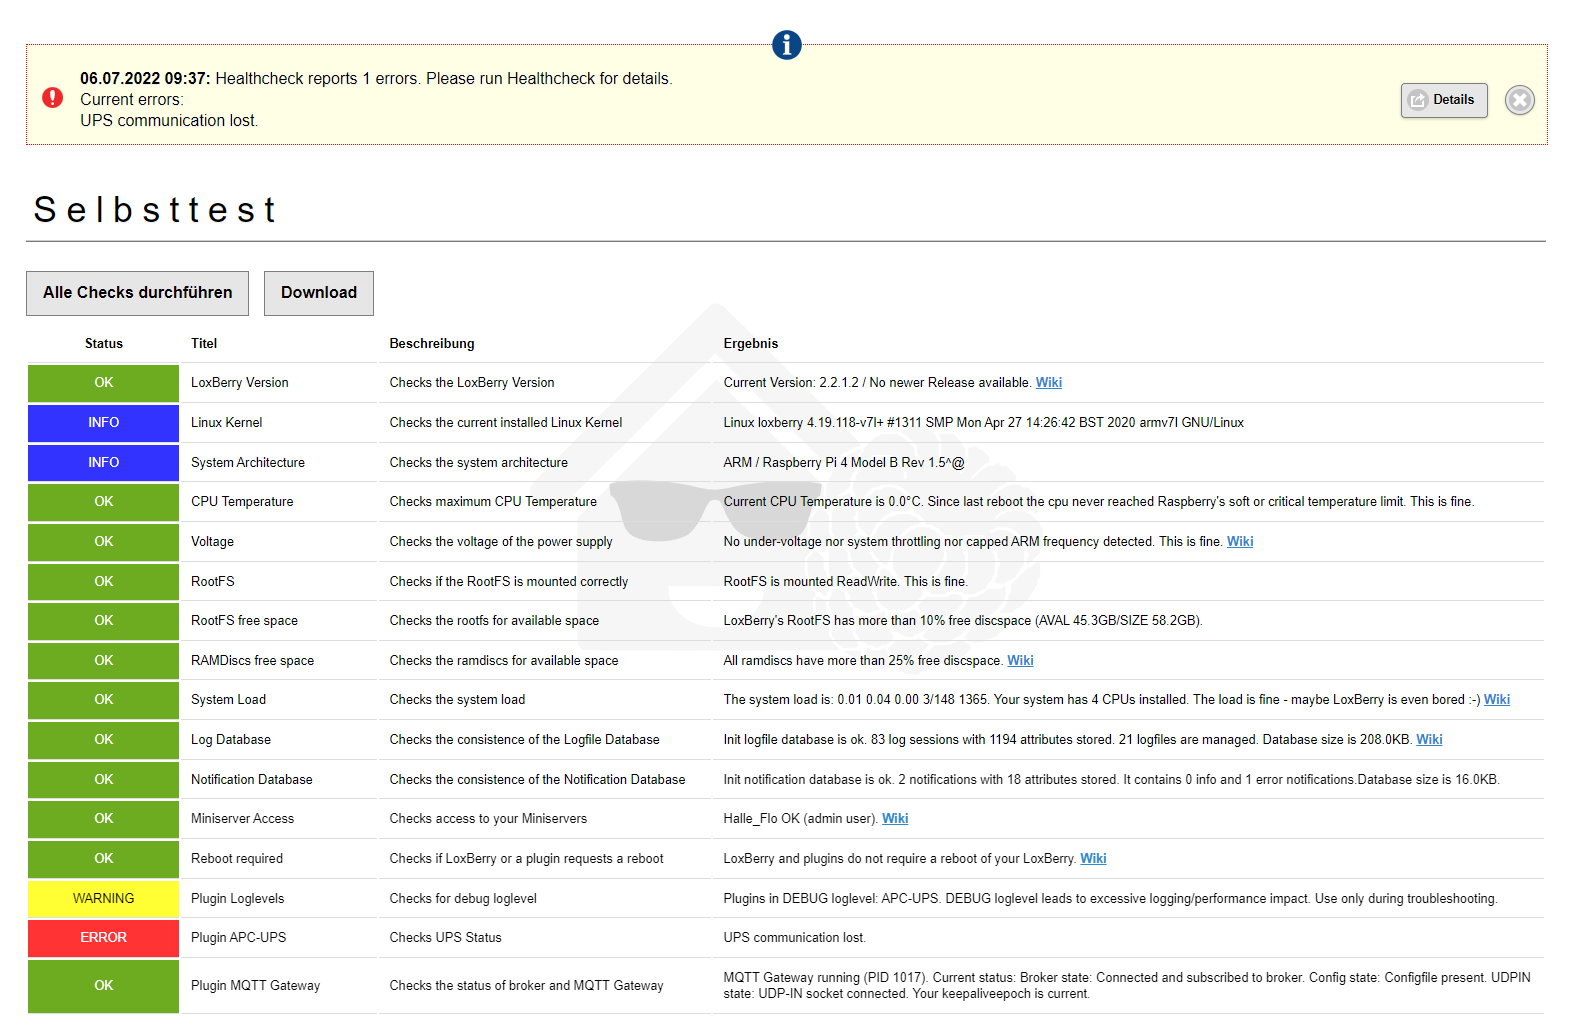The width and height of the screenshot is (1571, 1035).
Task: Click the Log Database Wiki link
Action: [1429, 740]
